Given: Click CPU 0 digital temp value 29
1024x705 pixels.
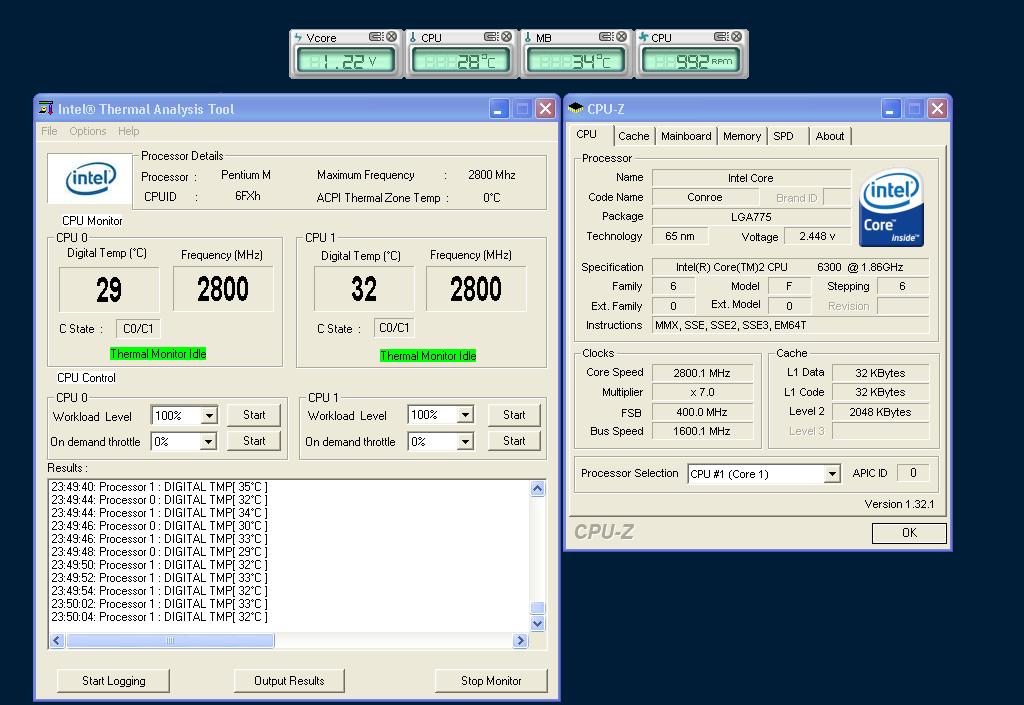Looking at the screenshot, I should [x=109, y=289].
